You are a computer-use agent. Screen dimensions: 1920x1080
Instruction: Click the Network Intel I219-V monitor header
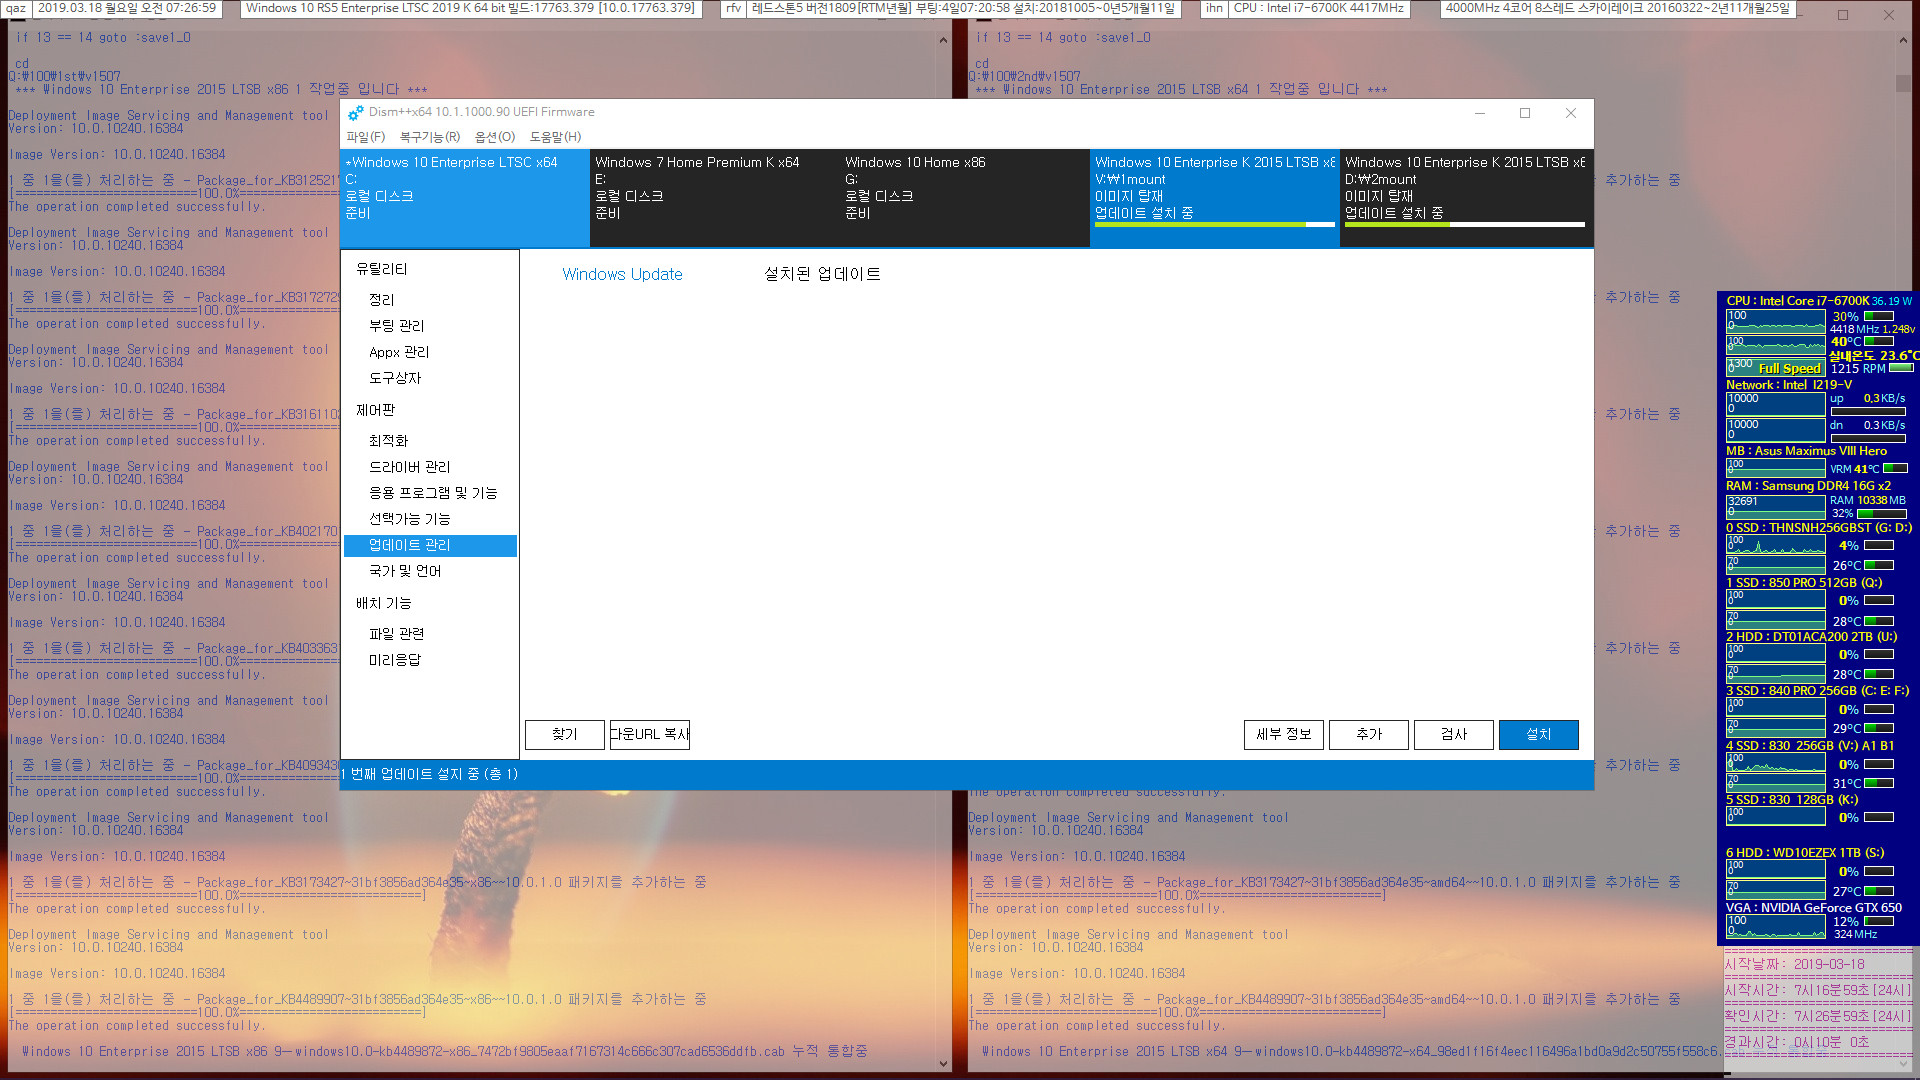[1789, 385]
